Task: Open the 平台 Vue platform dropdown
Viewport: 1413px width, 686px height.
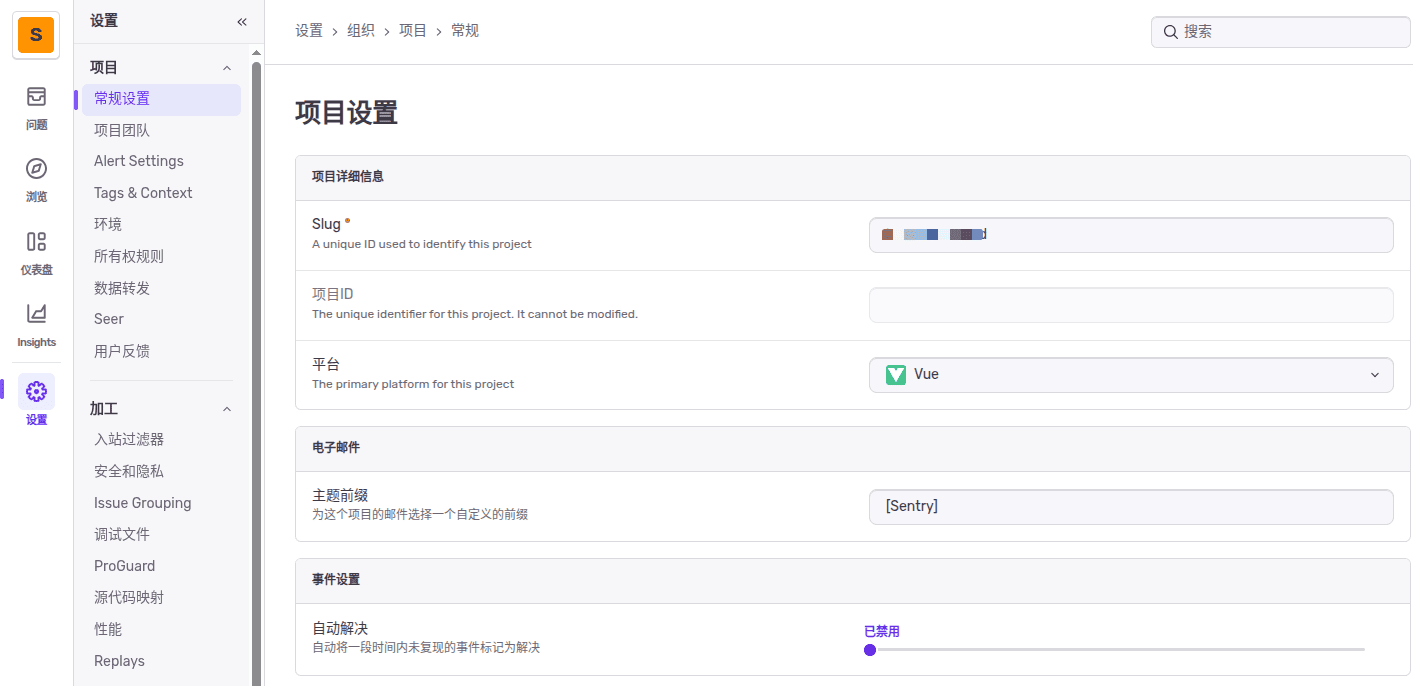Action: (1130, 375)
